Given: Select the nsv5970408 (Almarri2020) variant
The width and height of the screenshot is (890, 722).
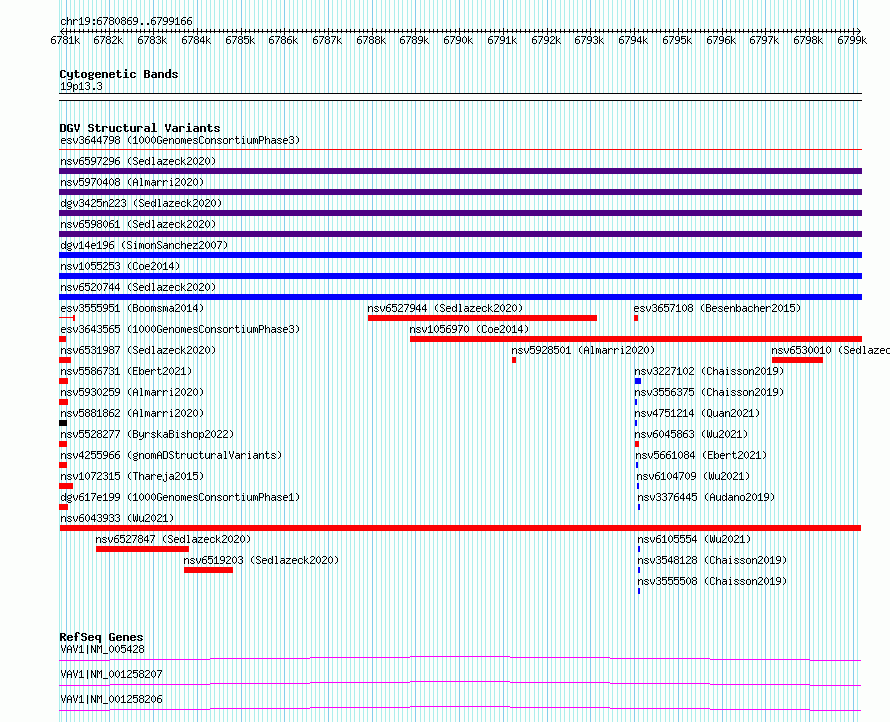Looking at the screenshot, I should tap(132, 182).
